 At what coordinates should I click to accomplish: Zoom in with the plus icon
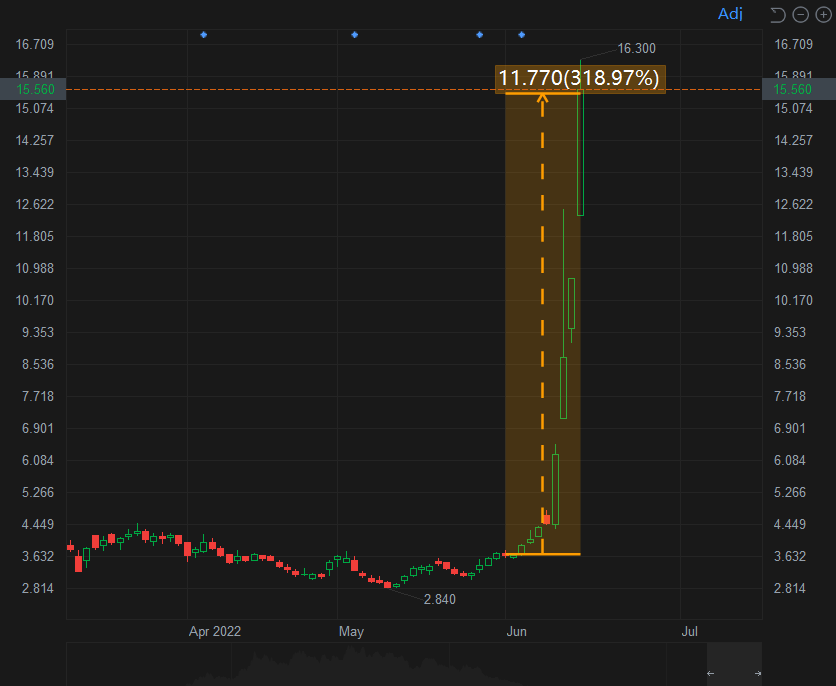[x=823, y=15]
